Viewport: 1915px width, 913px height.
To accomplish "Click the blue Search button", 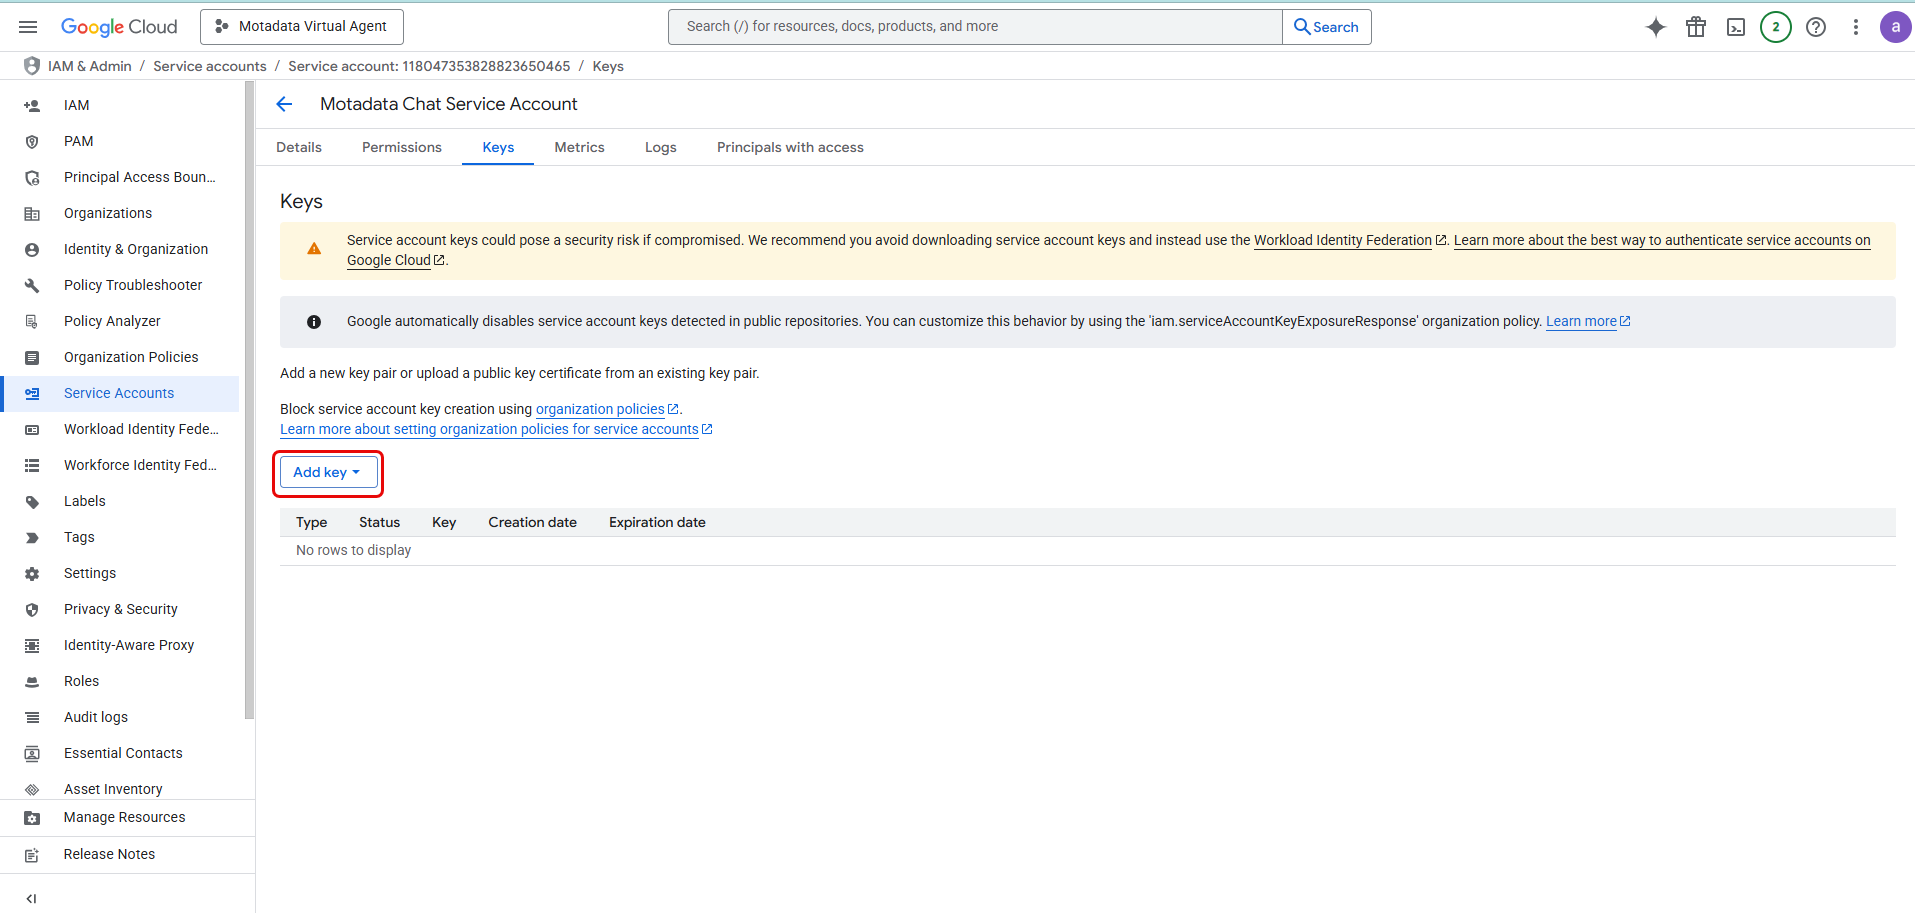I will [1326, 27].
